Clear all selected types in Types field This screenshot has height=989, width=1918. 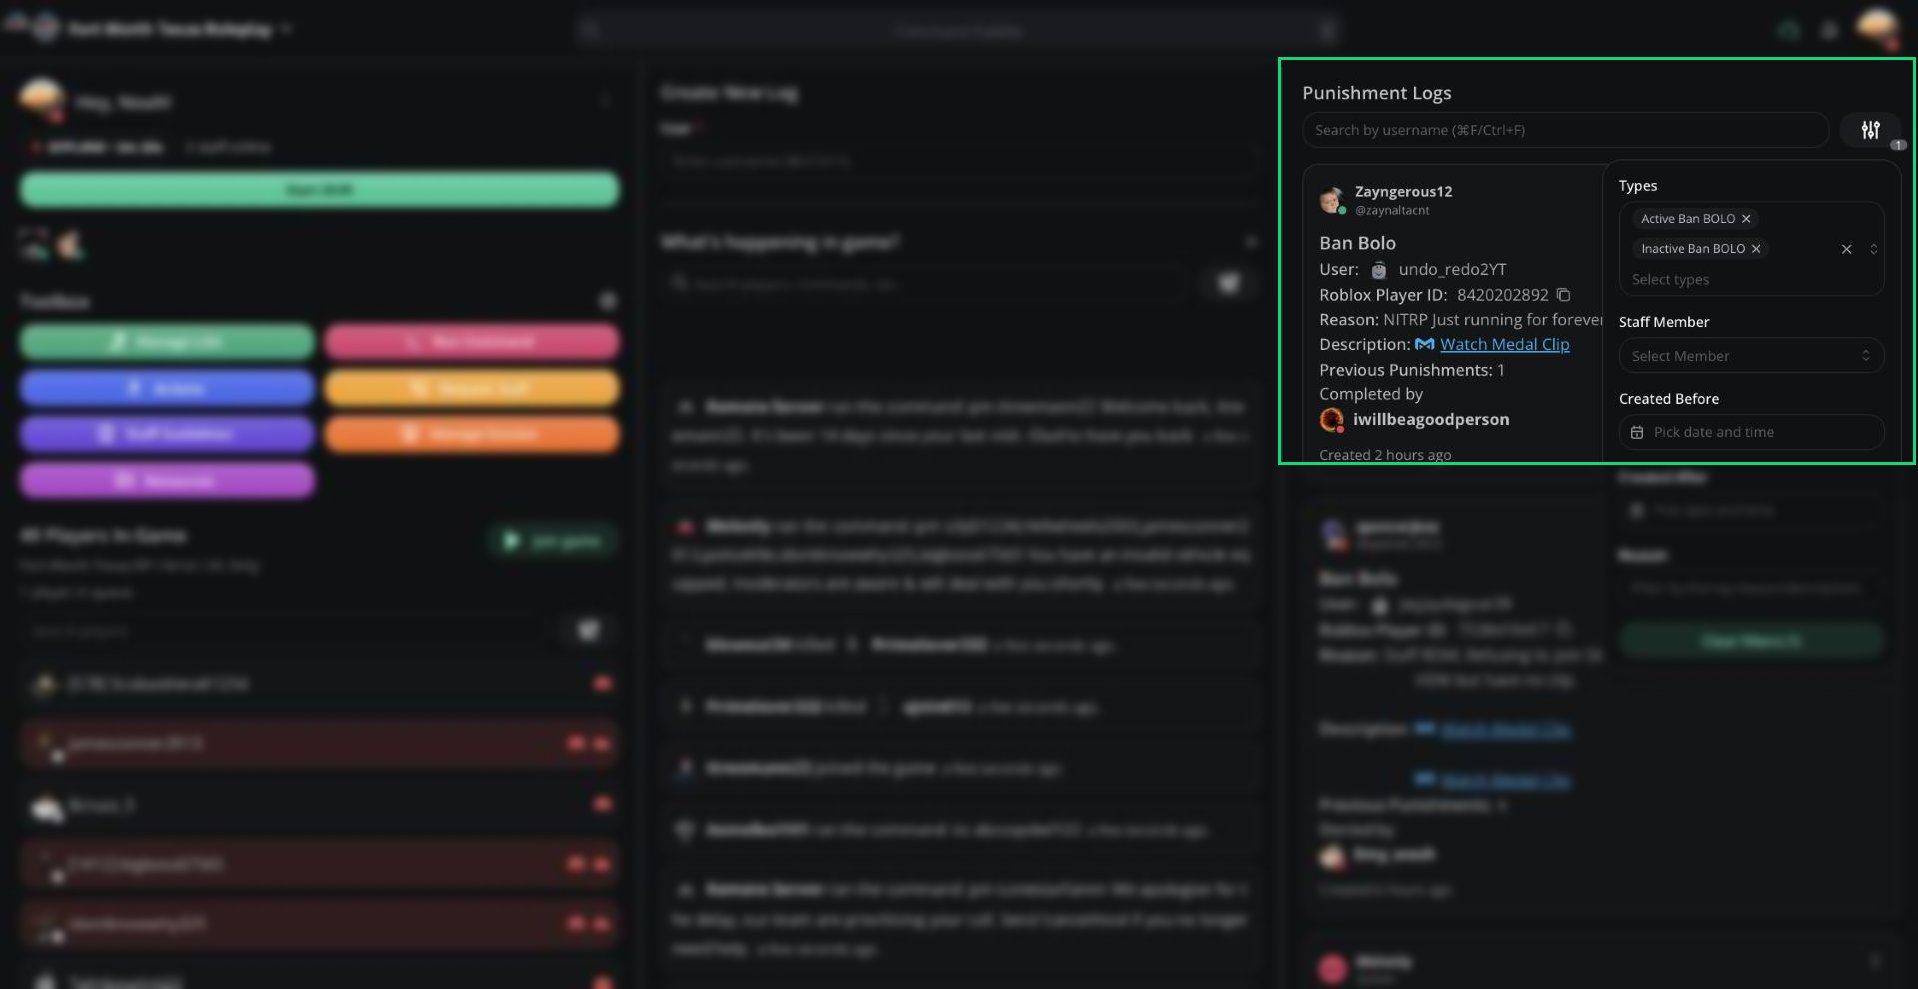coord(1846,249)
